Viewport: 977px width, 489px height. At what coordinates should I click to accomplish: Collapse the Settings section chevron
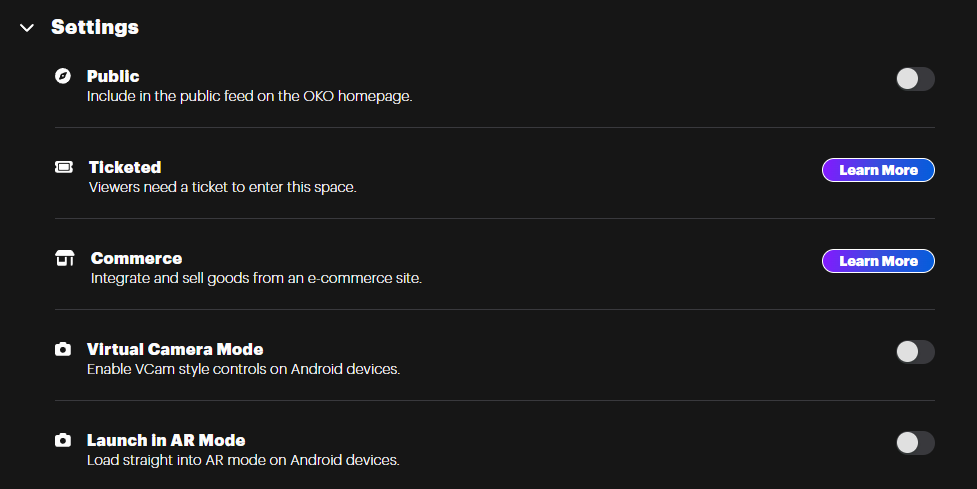pyautogui.click(x=27, y=28)
